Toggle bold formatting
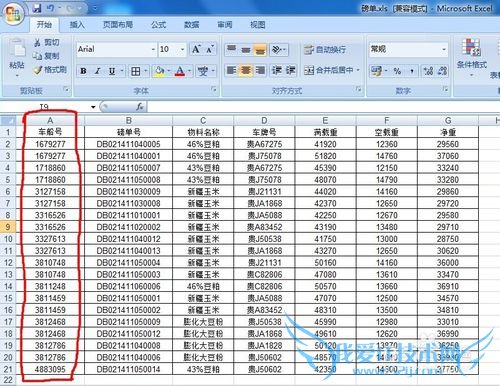The height and width of the screenshot is (386, 500). pyautogui.click(x=83, y=71)
